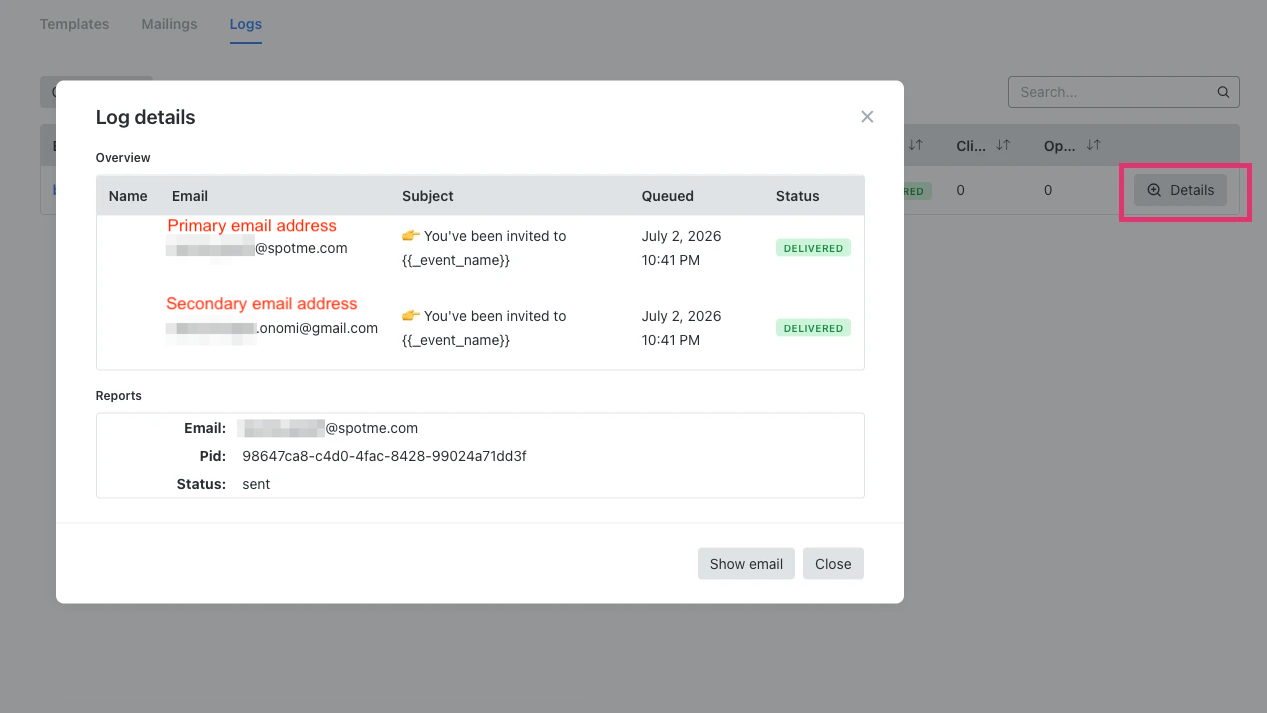1267x713 pixels.
Task: Focus the Search... input field
Action: pyautogui.click(x=1112, y=92)
